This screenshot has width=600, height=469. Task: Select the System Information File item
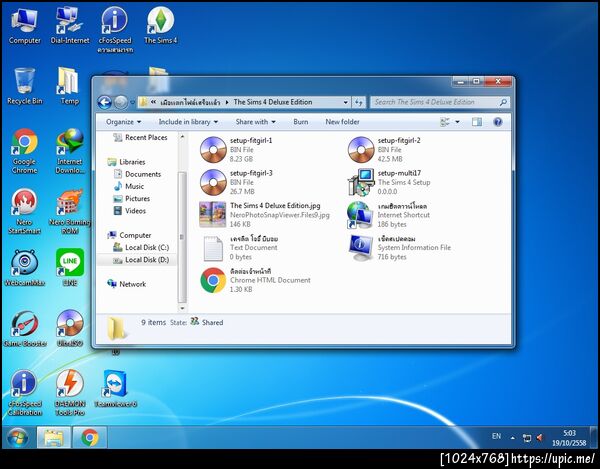[x=399, y=248]
